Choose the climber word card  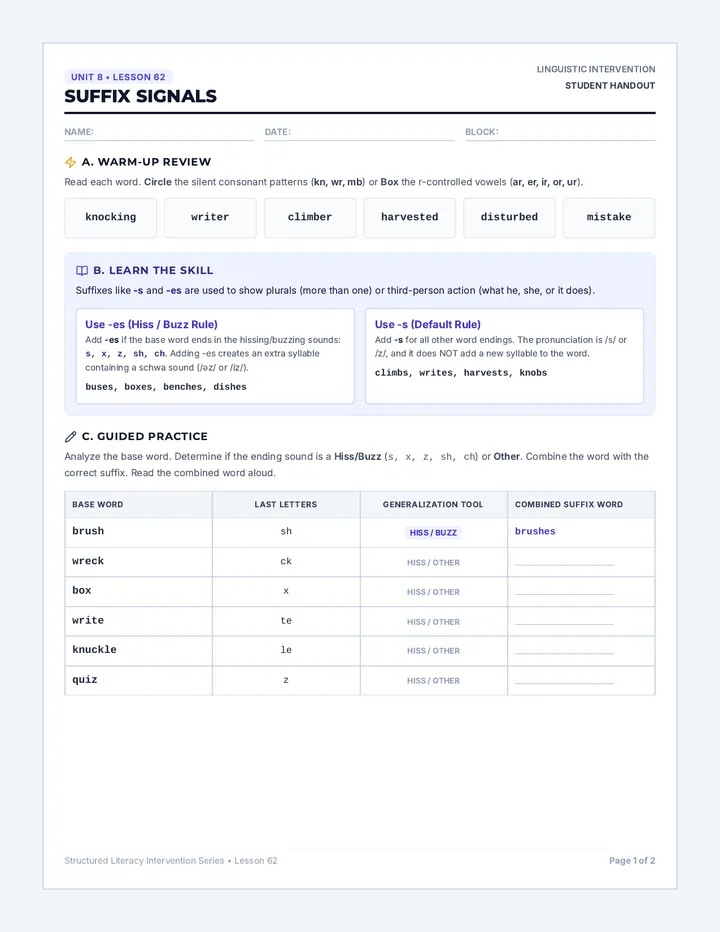310,218
